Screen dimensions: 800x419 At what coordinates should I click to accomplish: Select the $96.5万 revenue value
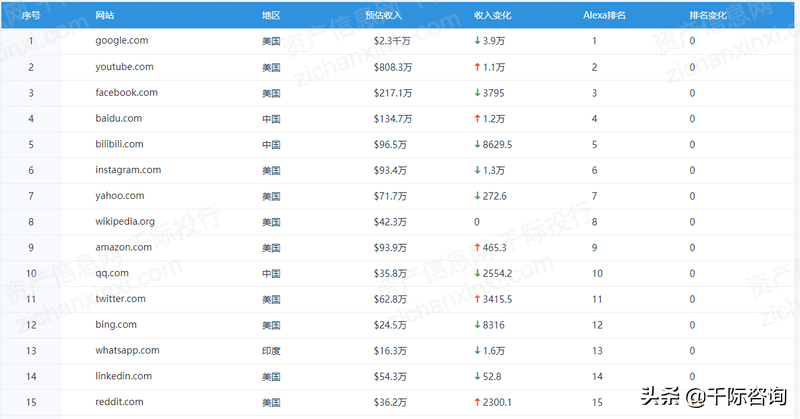click(x=390, y=144)
